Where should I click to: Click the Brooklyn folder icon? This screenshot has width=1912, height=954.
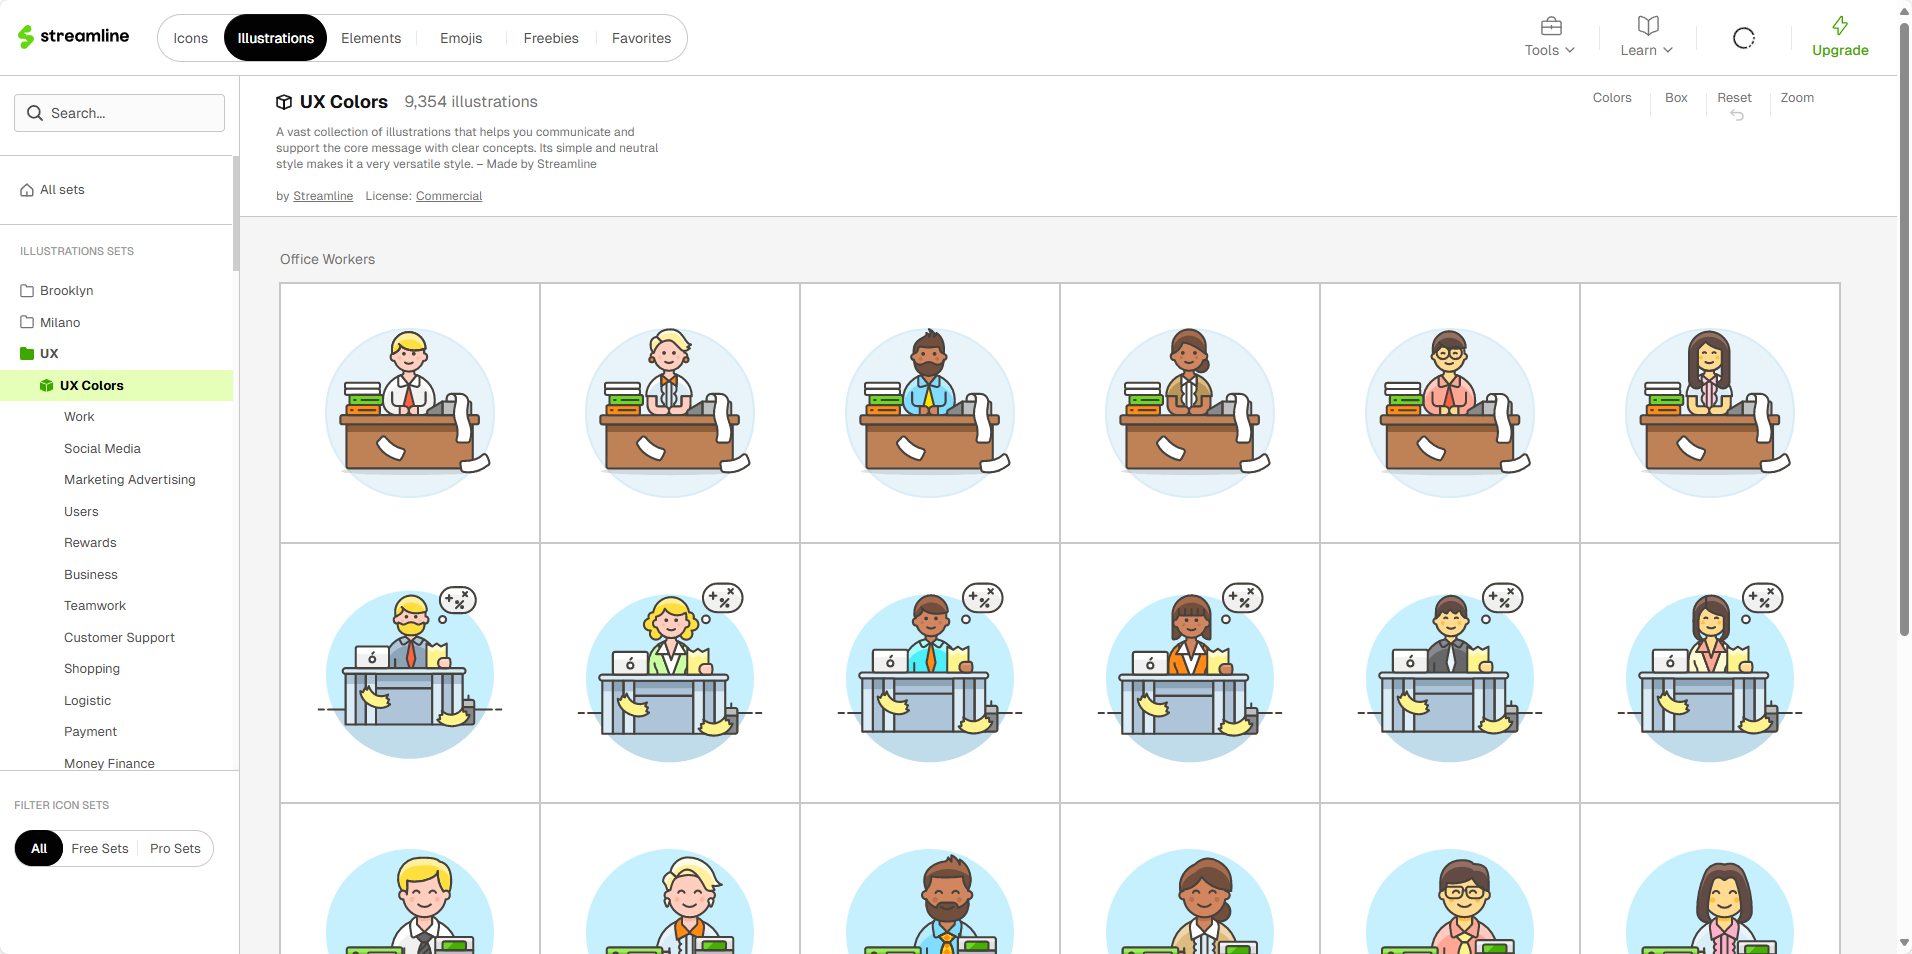click(27, 291)
